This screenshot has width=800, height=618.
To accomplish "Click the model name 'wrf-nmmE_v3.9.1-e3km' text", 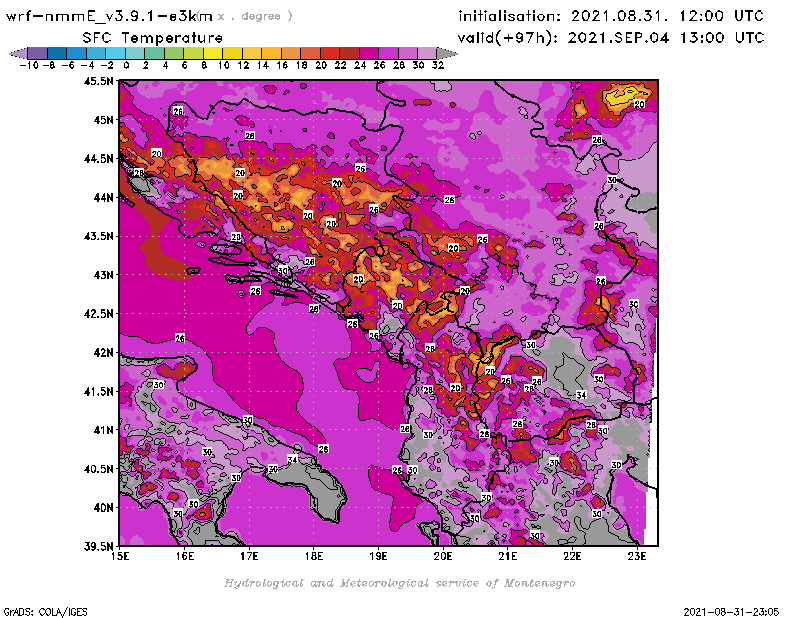I will click(x=109, y=16).
